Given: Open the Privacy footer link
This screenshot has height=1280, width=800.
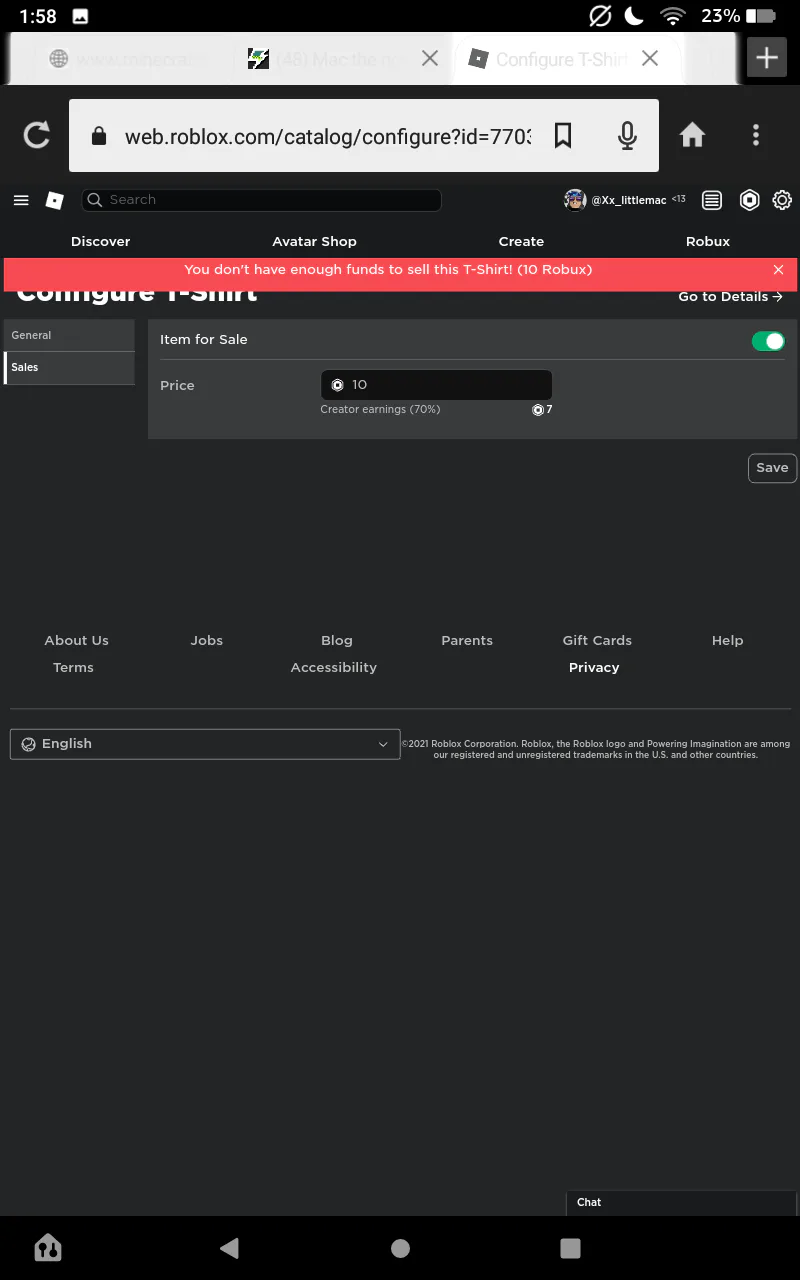Looking at the screenshot, I should [594, 668].
